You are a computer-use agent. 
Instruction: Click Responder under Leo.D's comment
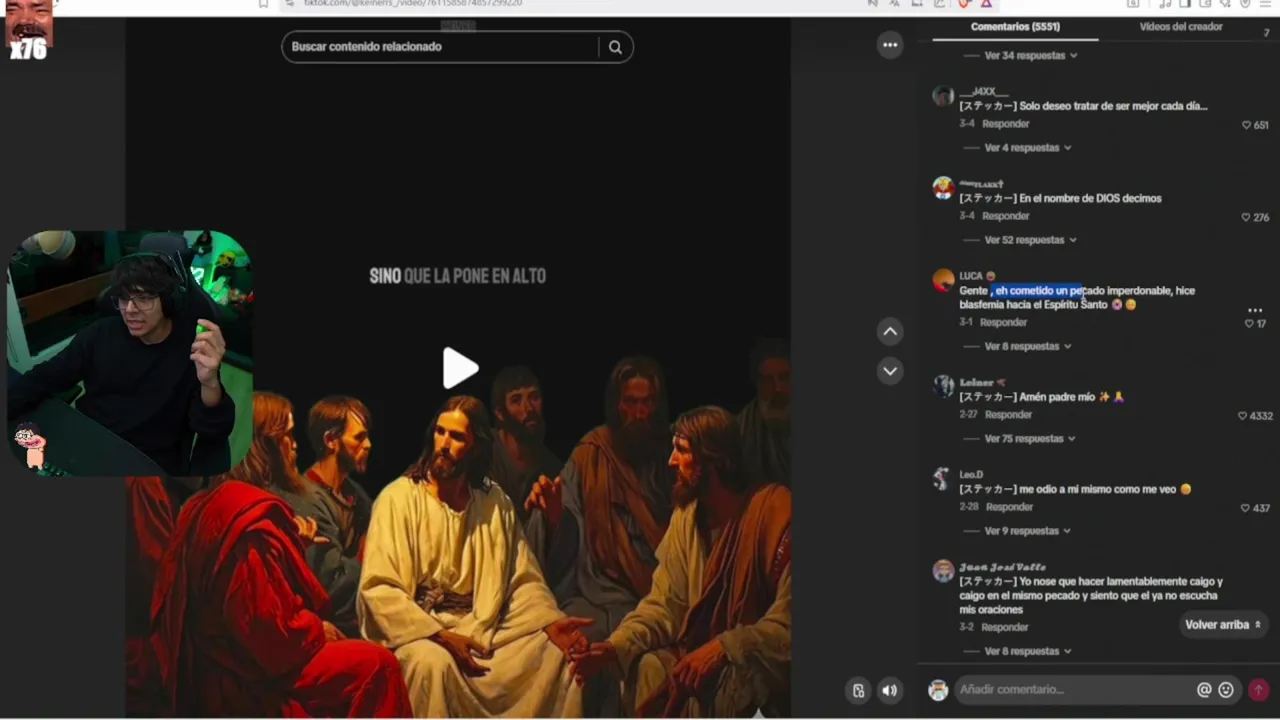pyautogui.click(x=1009, y=507)
